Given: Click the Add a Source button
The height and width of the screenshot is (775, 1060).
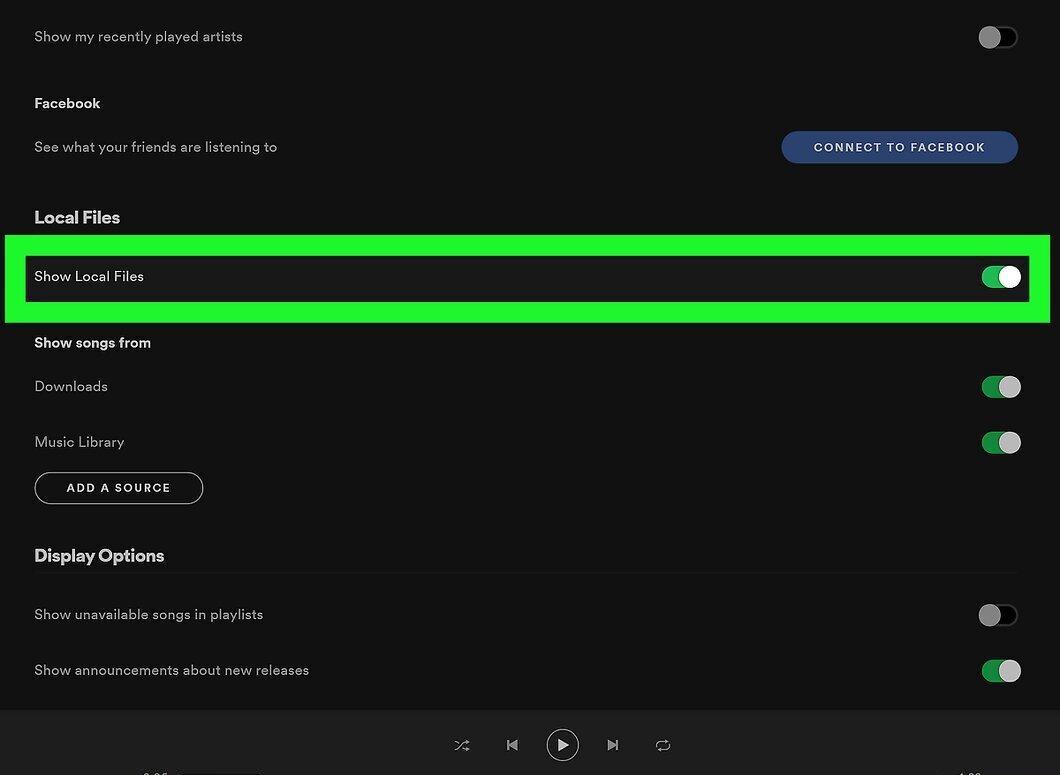Looking at the screenshot, I should click(x=118, y=488).
